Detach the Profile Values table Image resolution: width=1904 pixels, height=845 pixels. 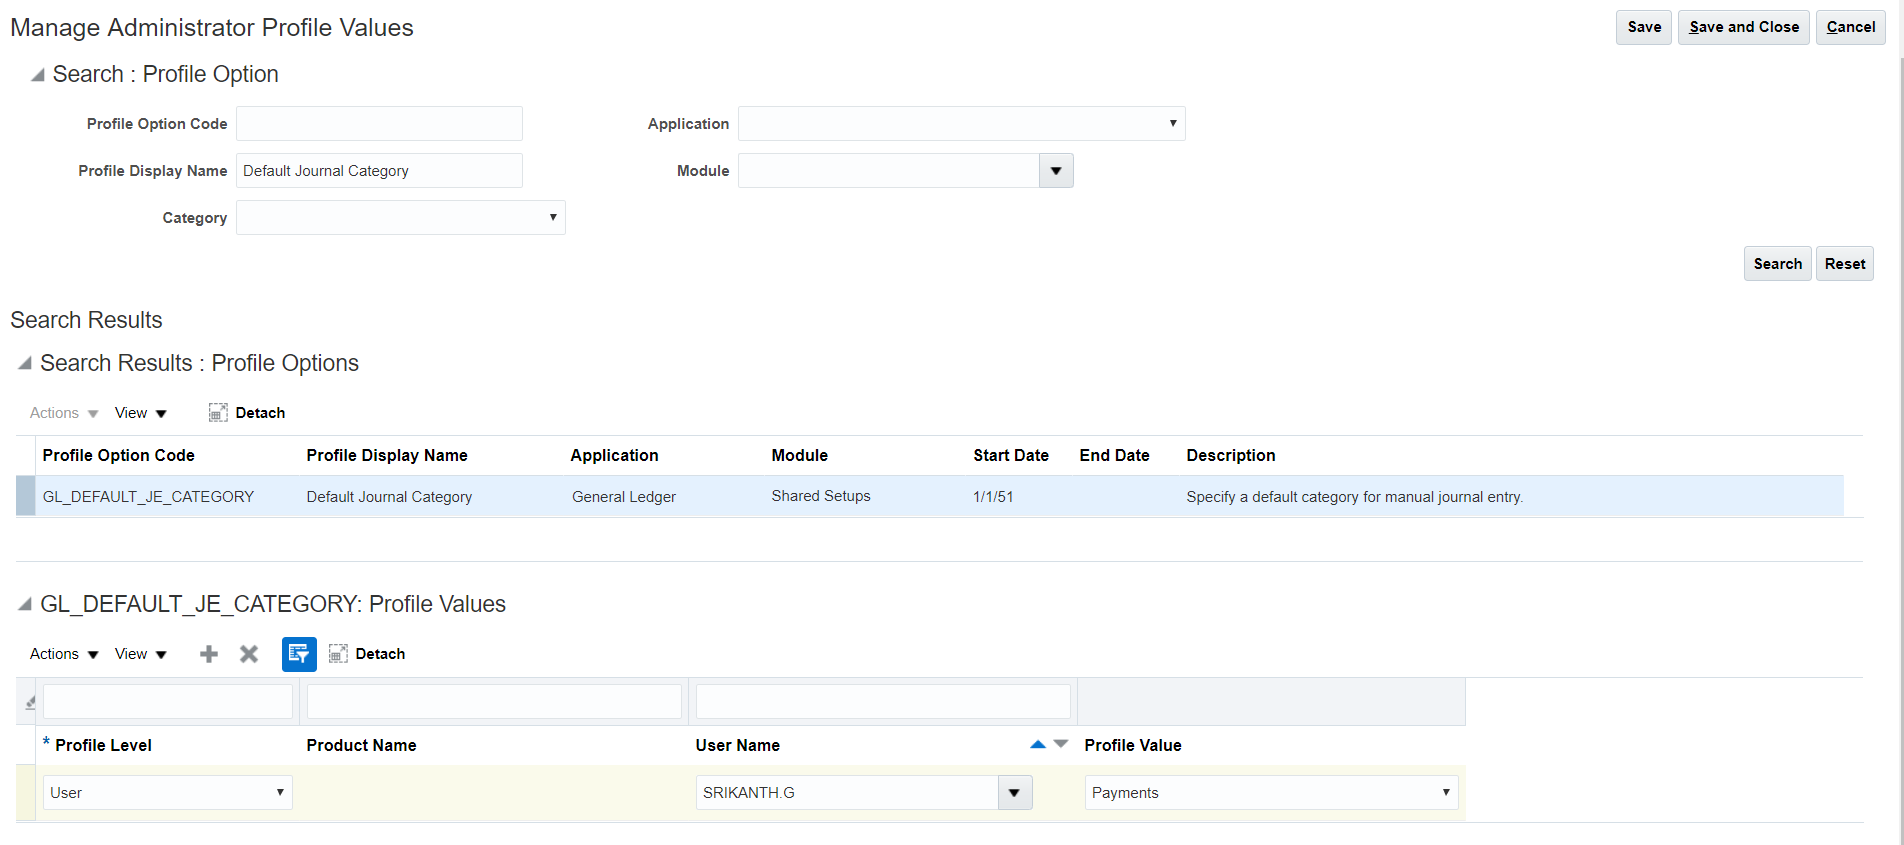point(368,654)
